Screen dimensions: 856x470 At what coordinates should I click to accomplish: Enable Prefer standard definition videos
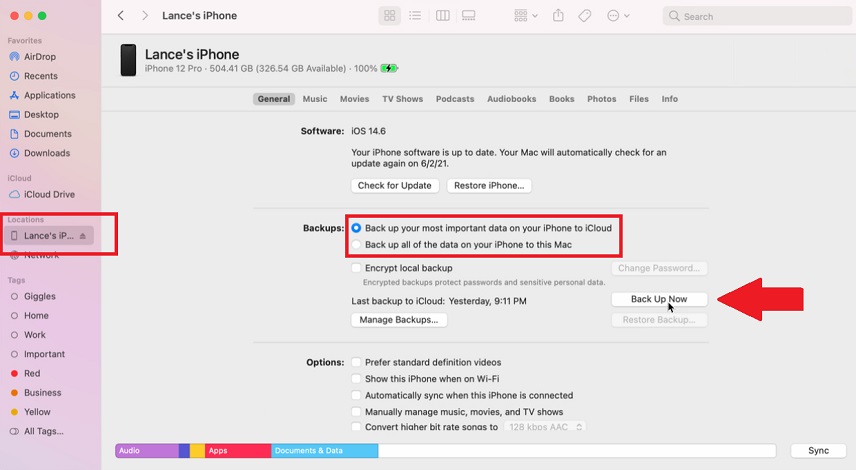[x=356, y=362]
